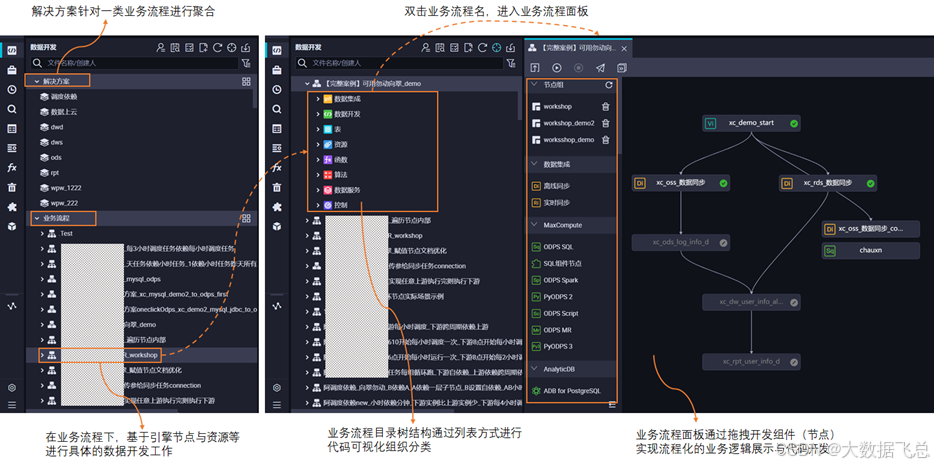This screenshot has width=934, height=465.
Task: Pick the ODPS MR node type
Action: click(551, 330)
